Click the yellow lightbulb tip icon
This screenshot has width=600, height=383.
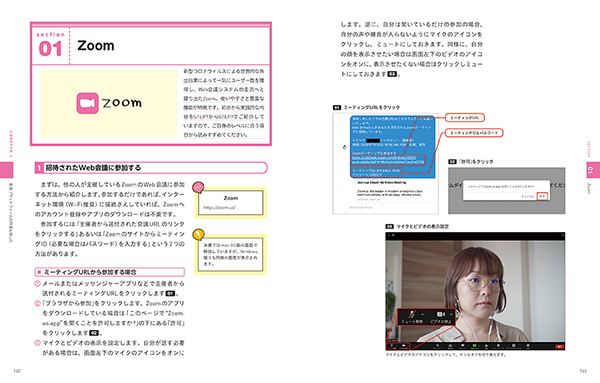(x=198, y=234)
